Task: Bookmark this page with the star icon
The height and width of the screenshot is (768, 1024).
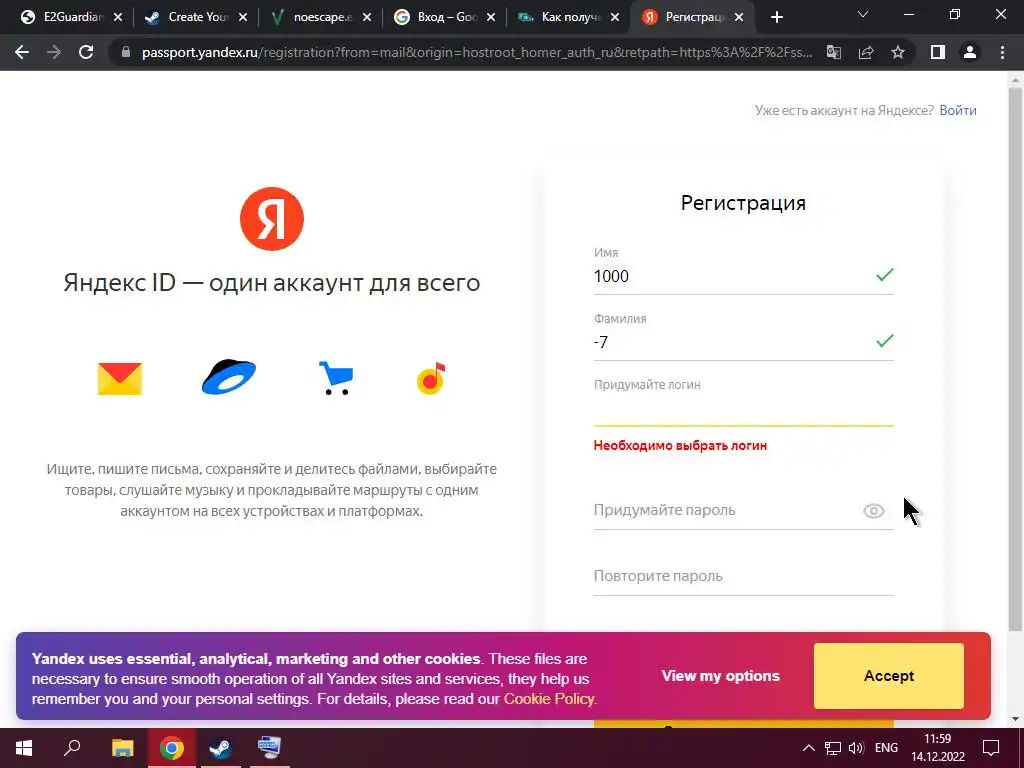Action: coord(898,52)
